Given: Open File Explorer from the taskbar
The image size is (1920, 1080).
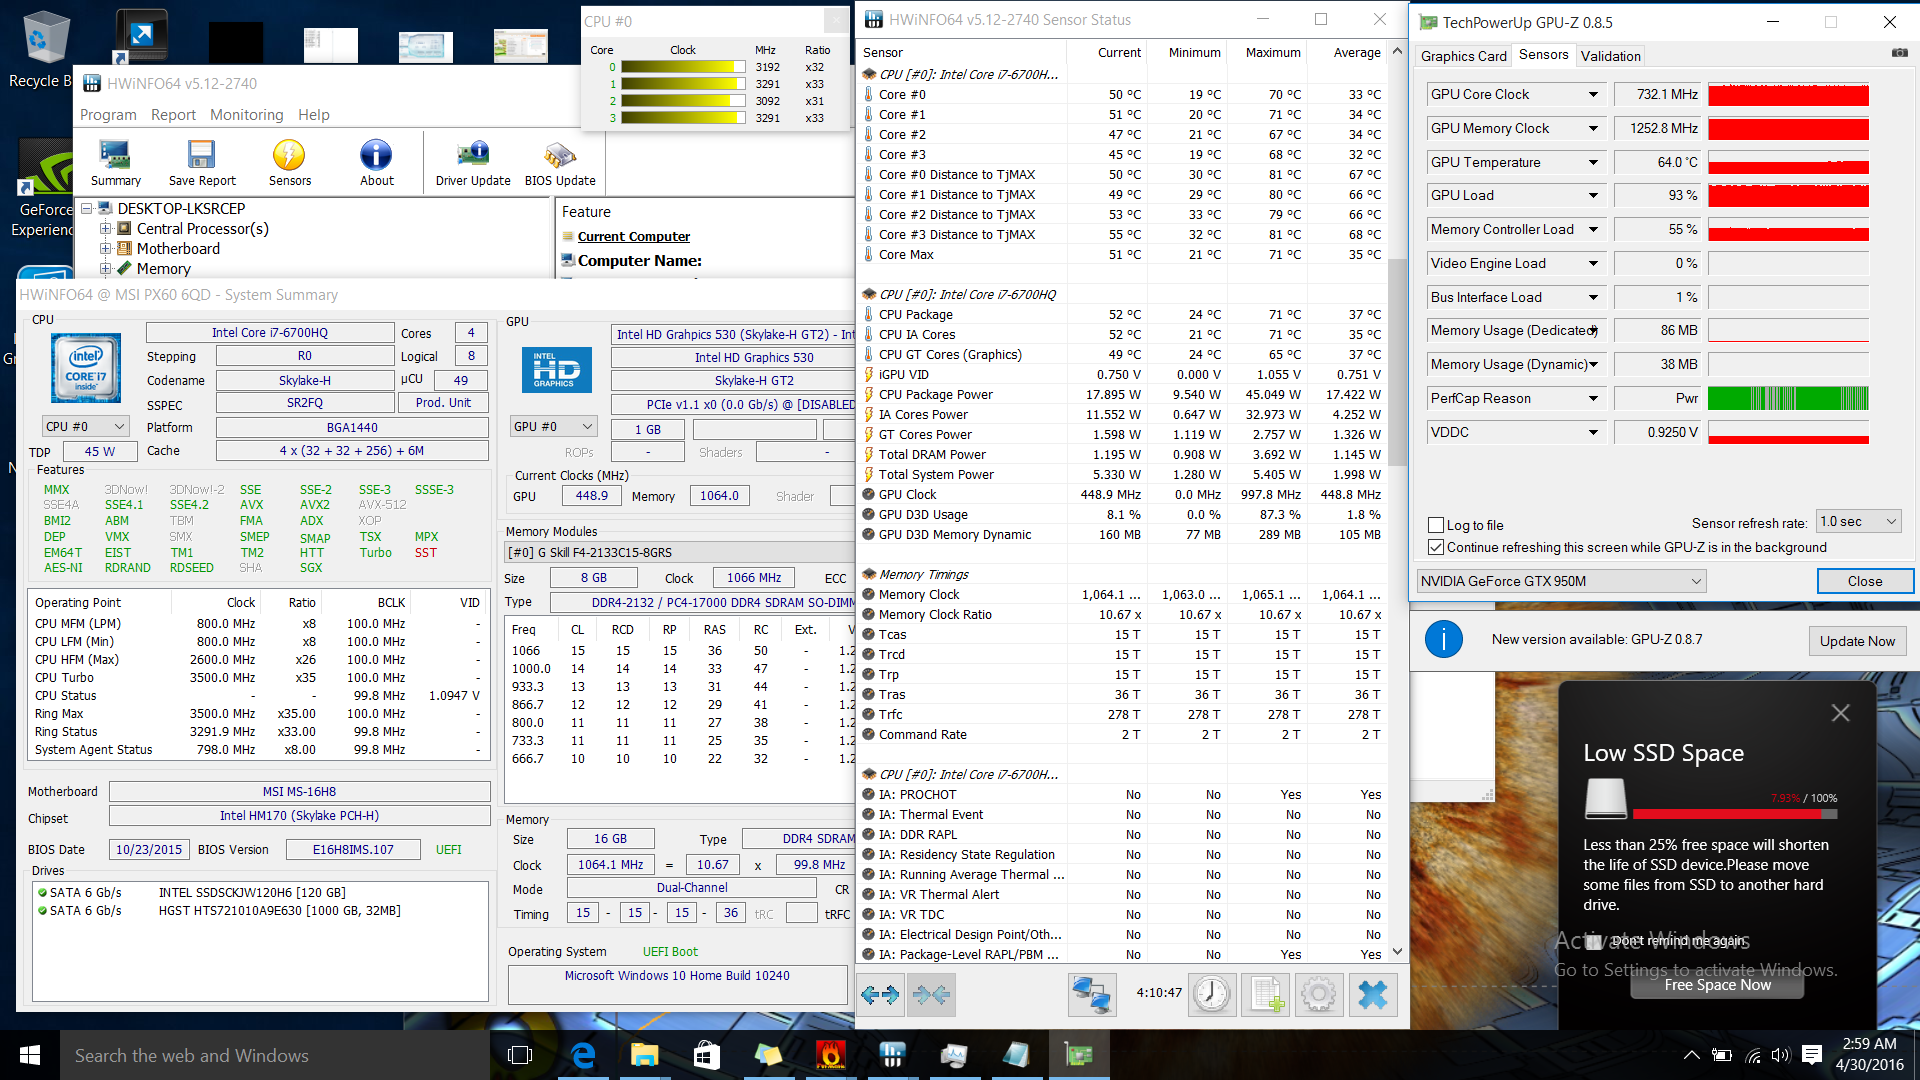Looking at the screenshot, I should click(644, 1055).
